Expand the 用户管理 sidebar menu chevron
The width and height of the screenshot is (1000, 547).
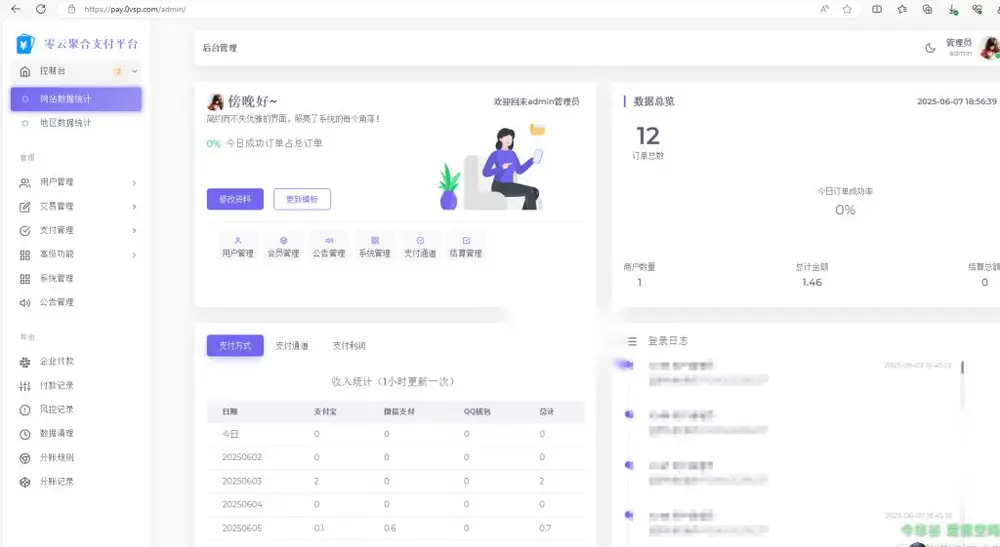(134, 183)
